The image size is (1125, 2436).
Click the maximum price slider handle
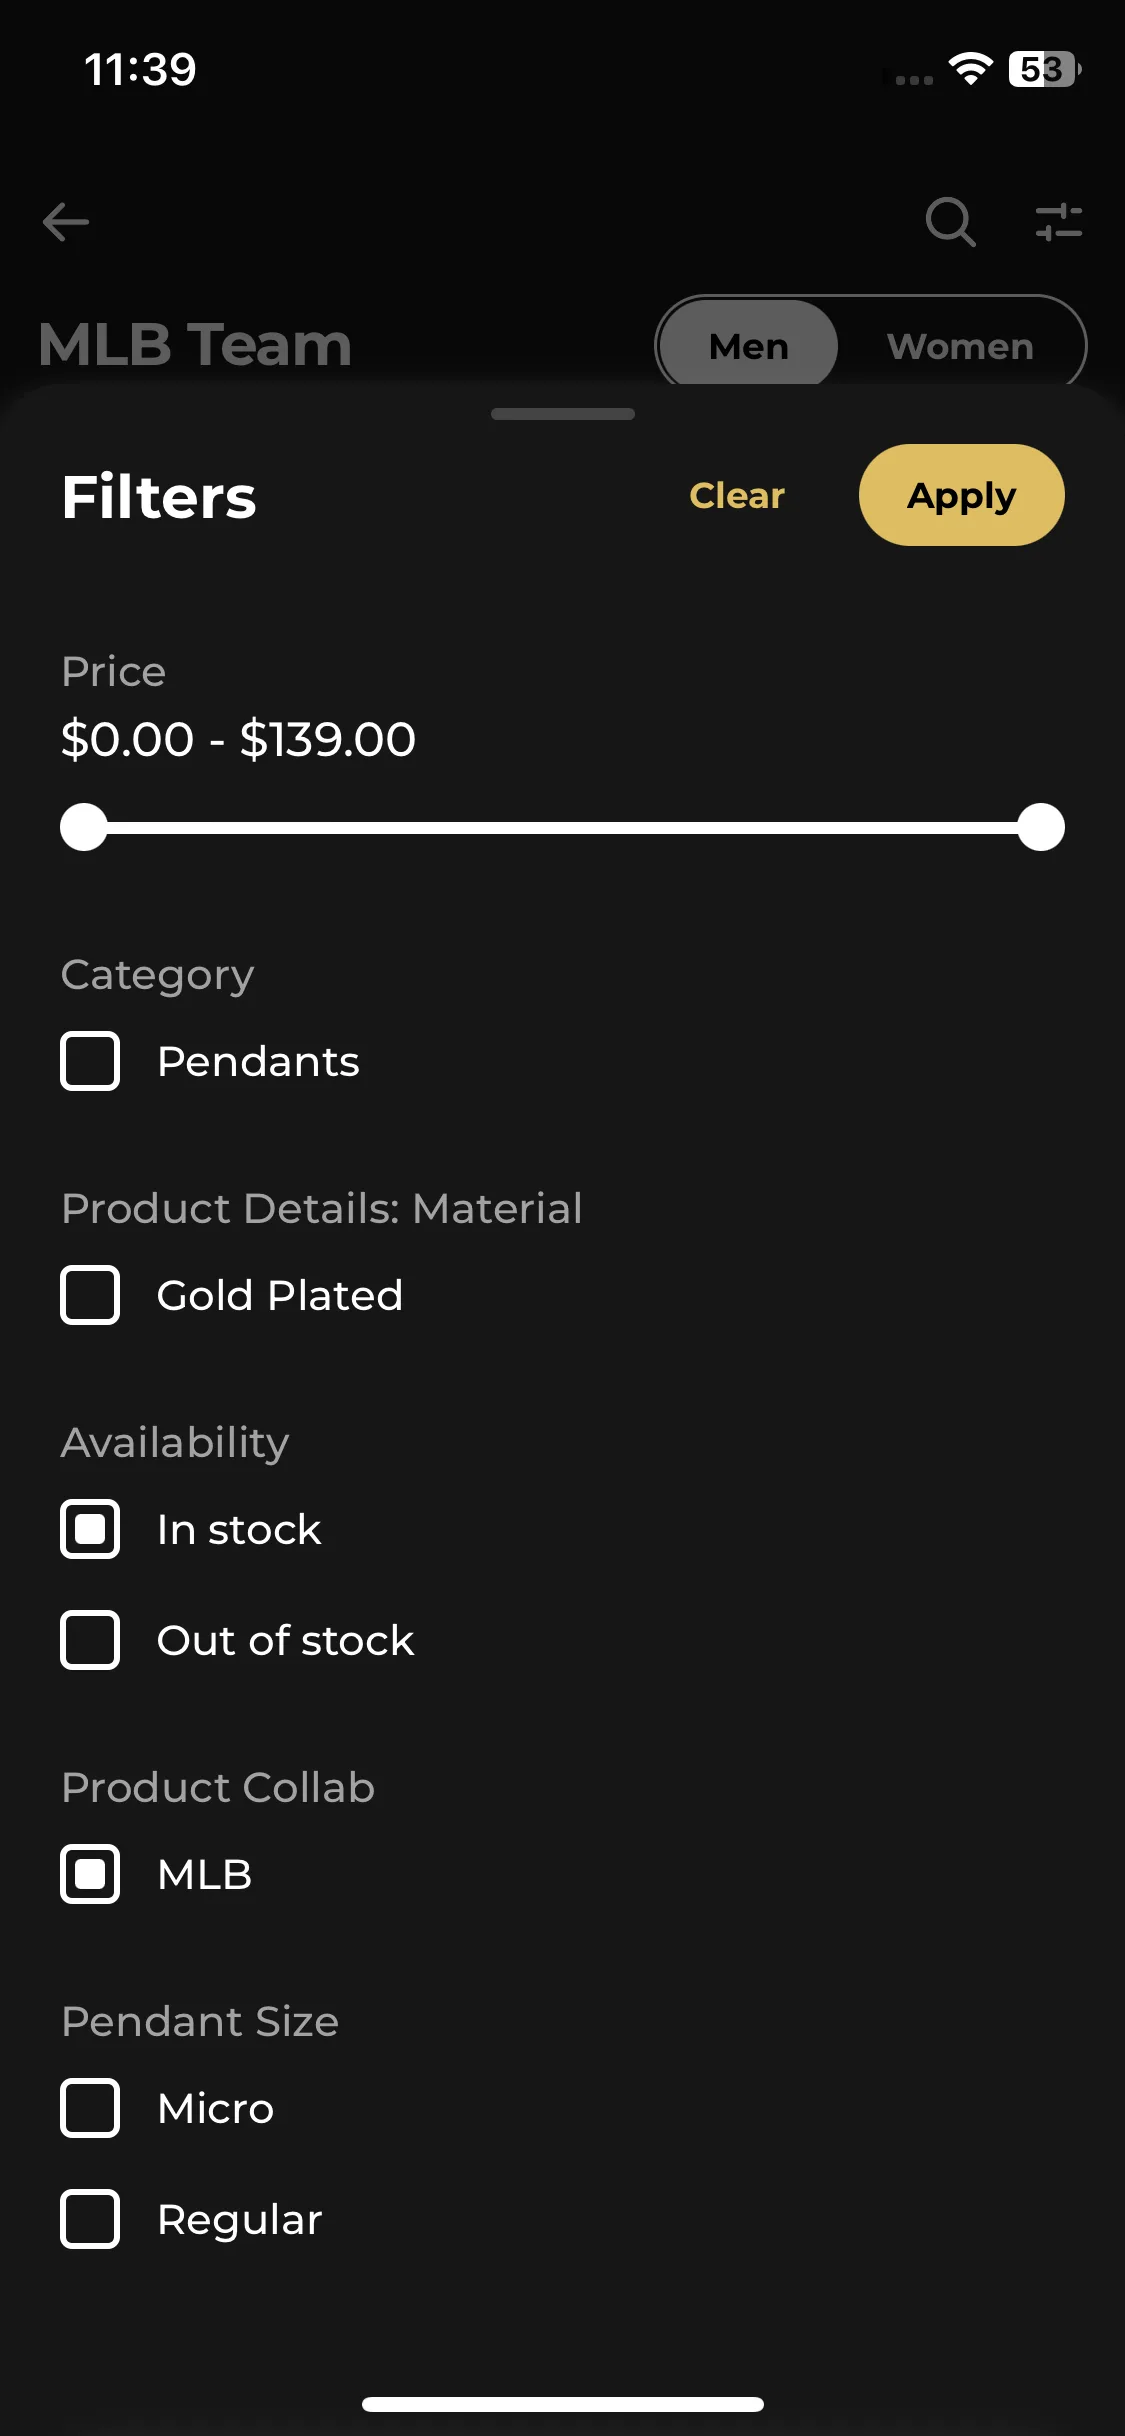point(1041,827)
